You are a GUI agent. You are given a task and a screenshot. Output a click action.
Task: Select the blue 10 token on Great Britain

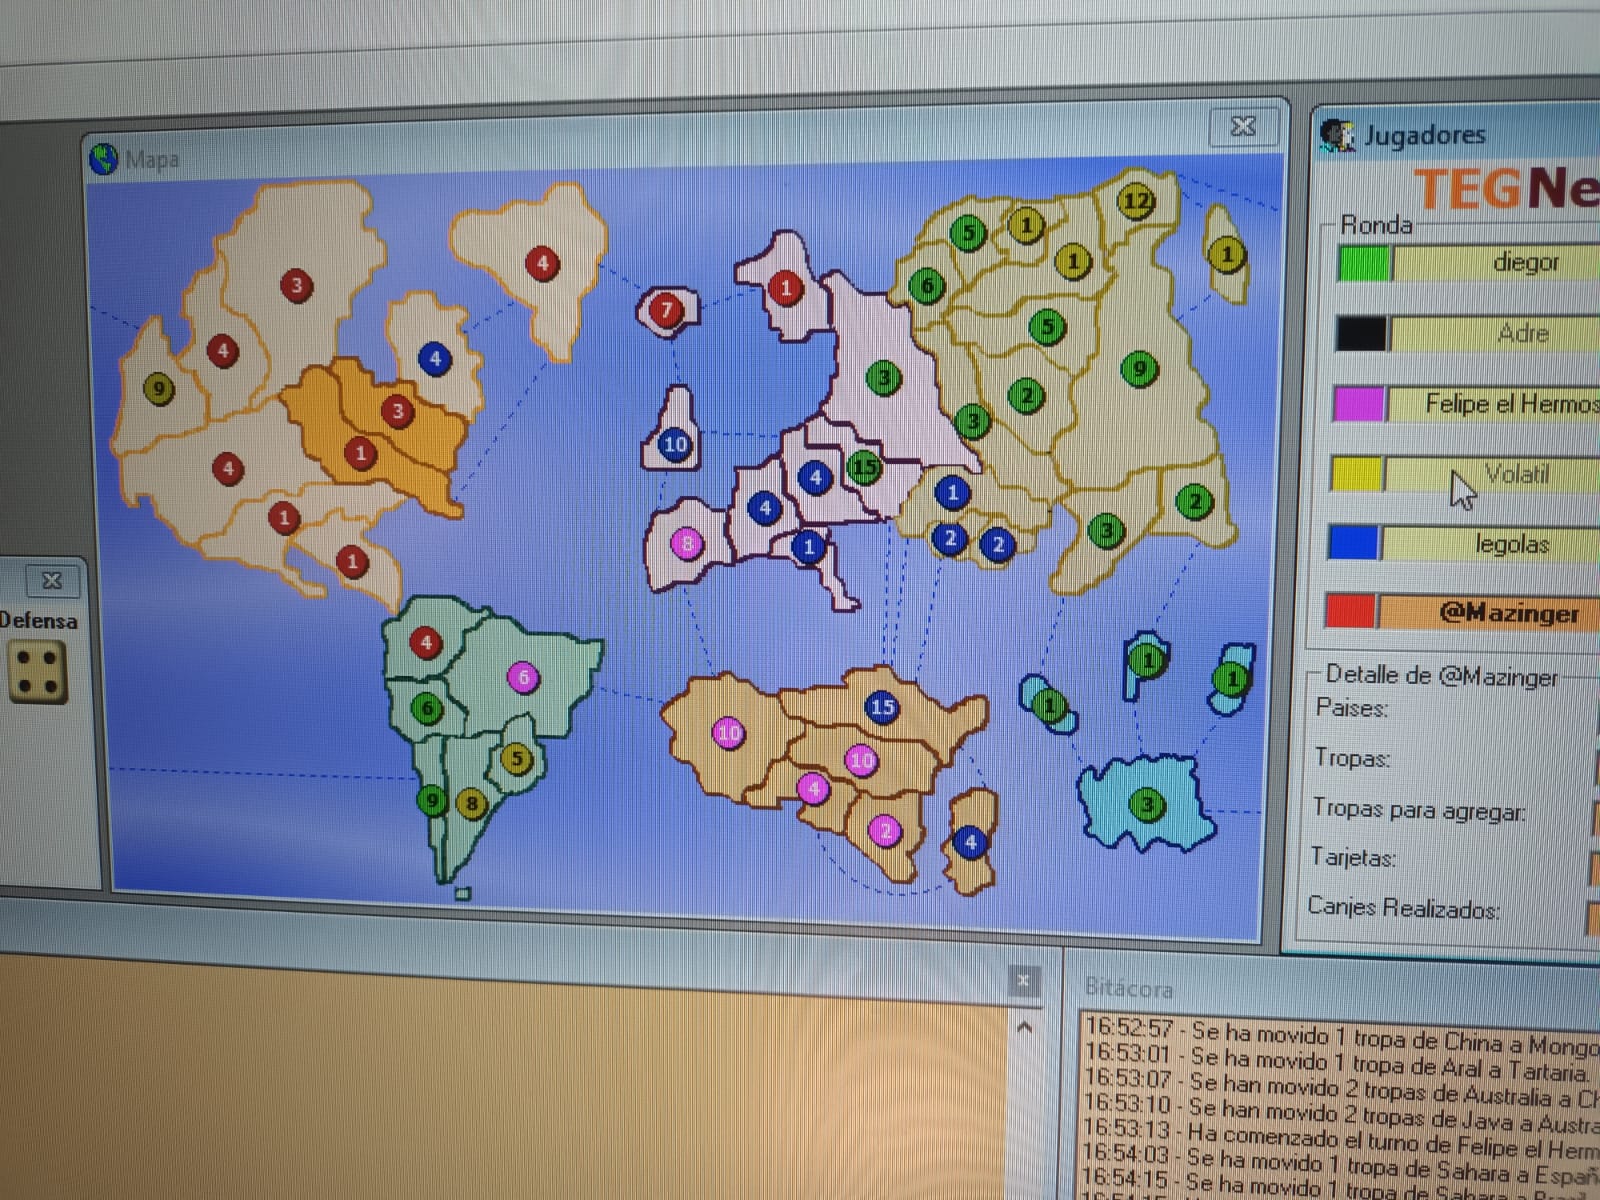coord(675,444)
